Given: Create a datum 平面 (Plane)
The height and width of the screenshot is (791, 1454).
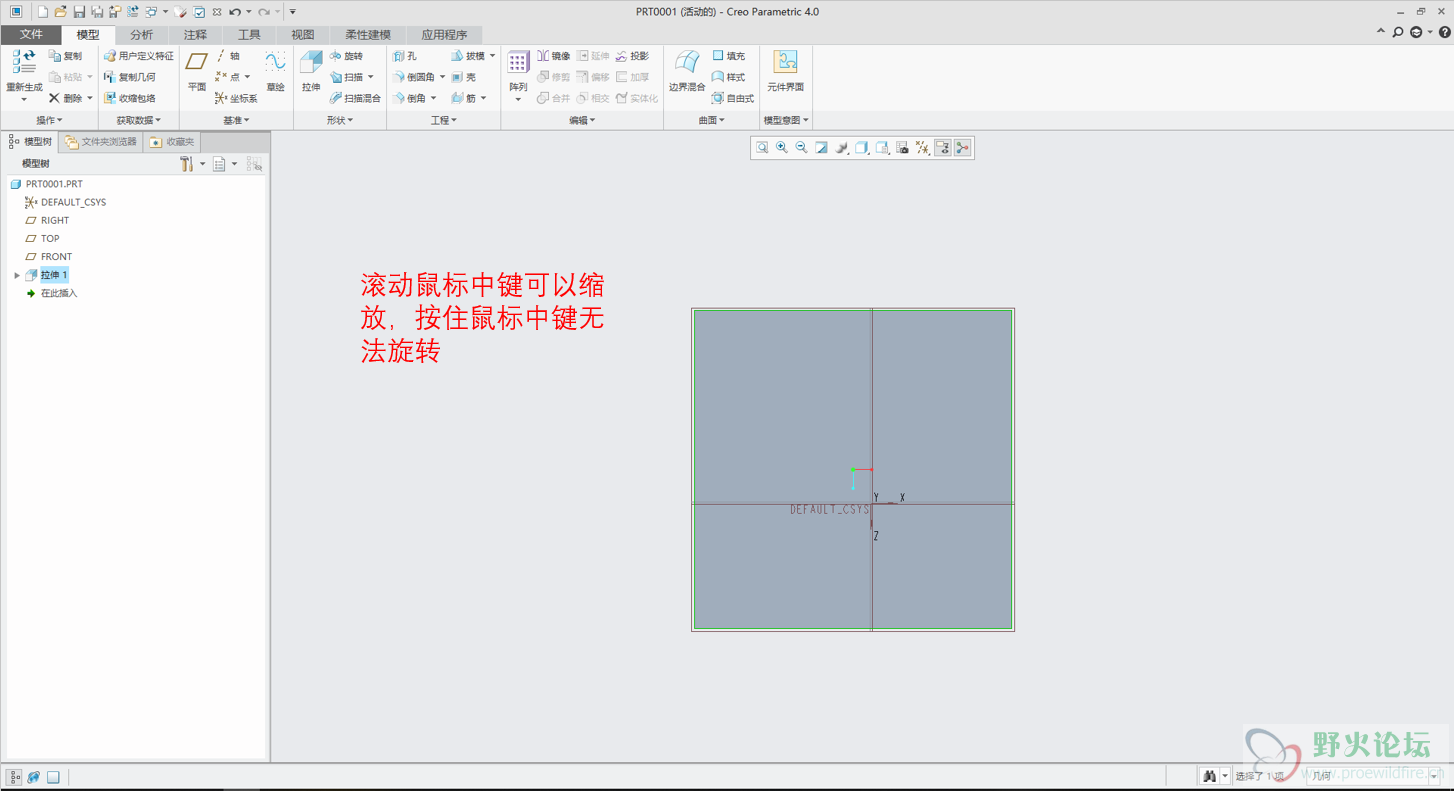Looking at the screenshot, I should pos(197,72).
